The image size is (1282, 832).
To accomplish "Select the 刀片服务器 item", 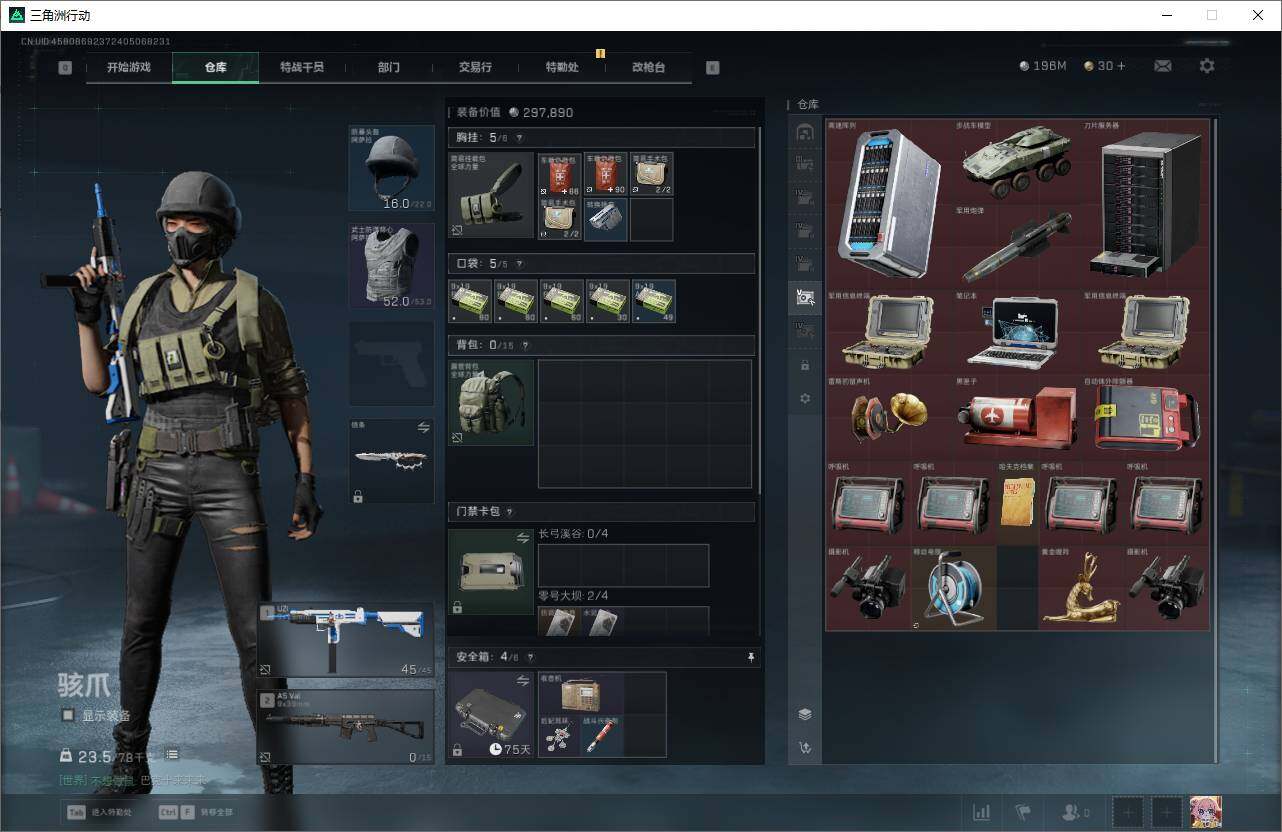I will [x=1146, y=204].
